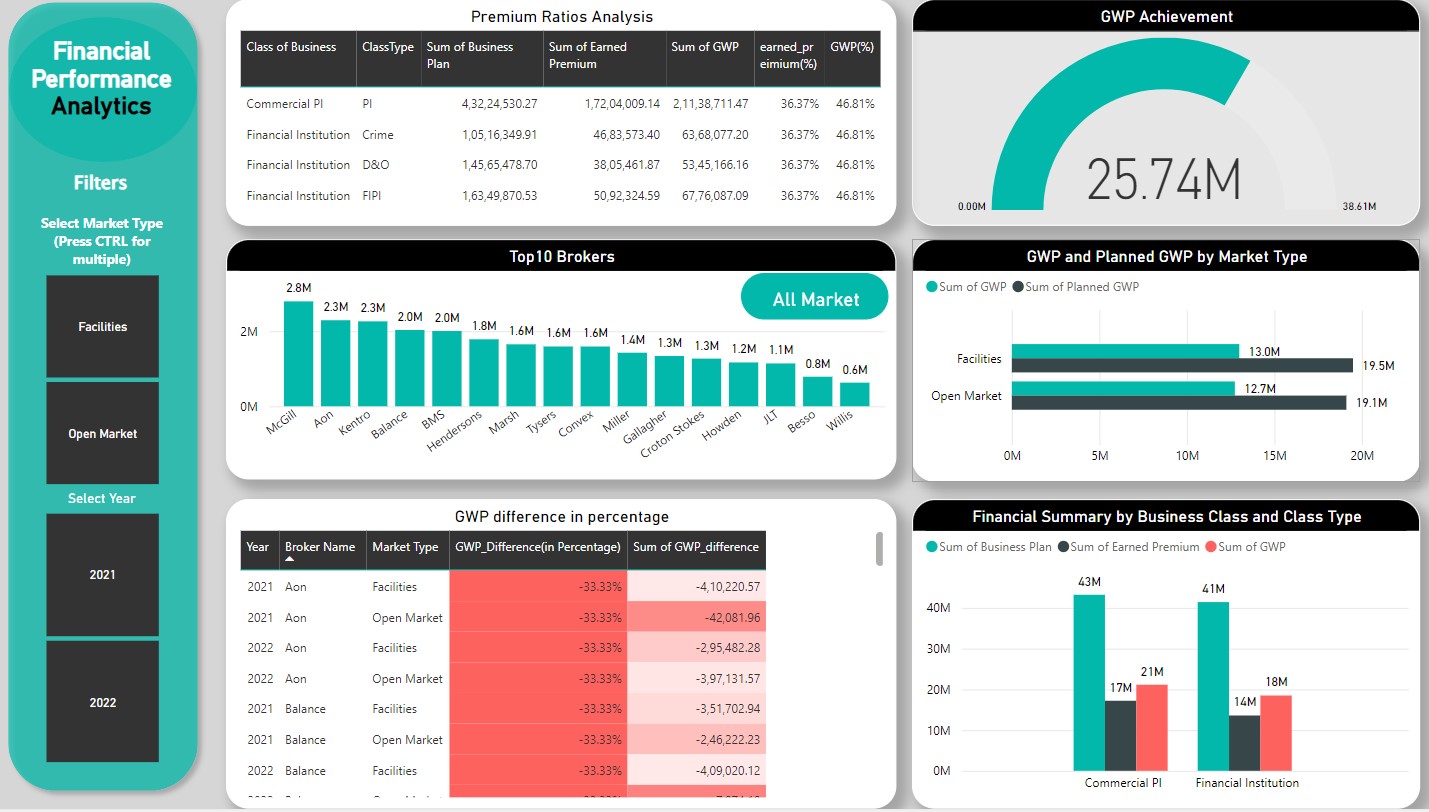This screenshot has width=1429, height=812.
Task: Select the 2022 year slicer
Action: click(102, 702)
